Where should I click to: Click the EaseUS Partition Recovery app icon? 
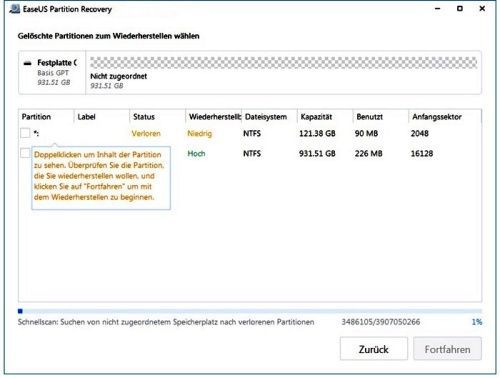pyautogui.click(x=14, y=8)
